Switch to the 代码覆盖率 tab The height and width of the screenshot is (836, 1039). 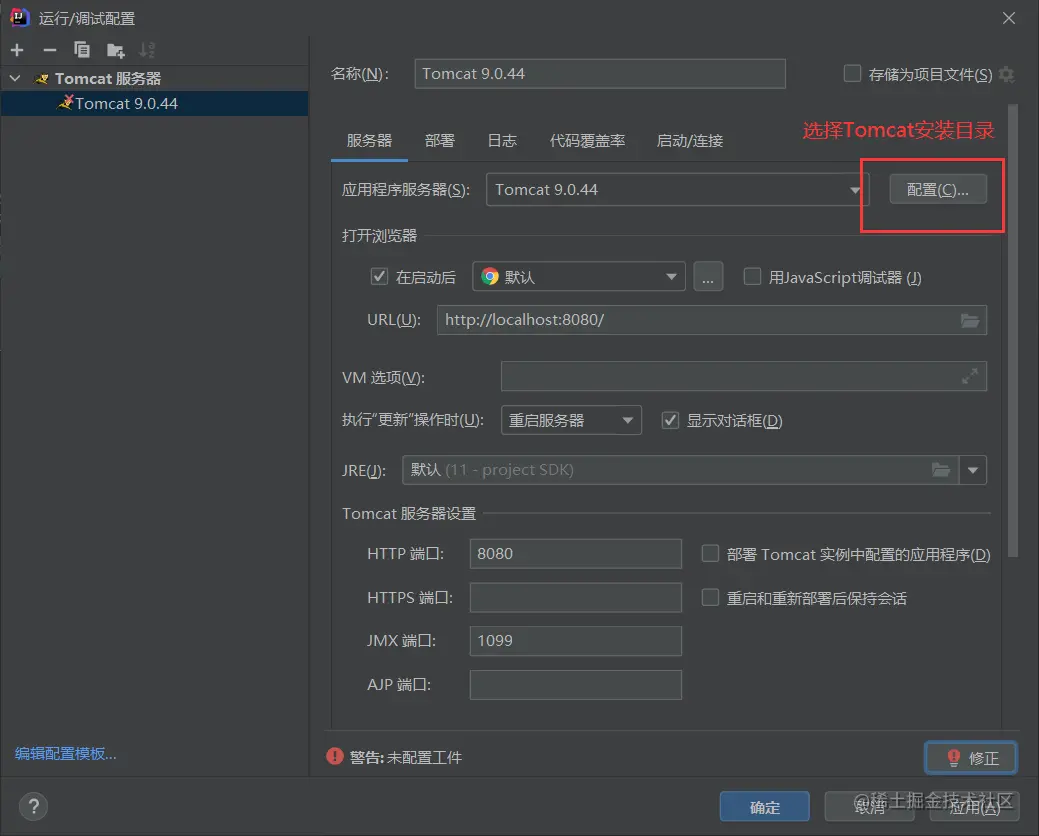pyautogui.click(x=587, y=141)
